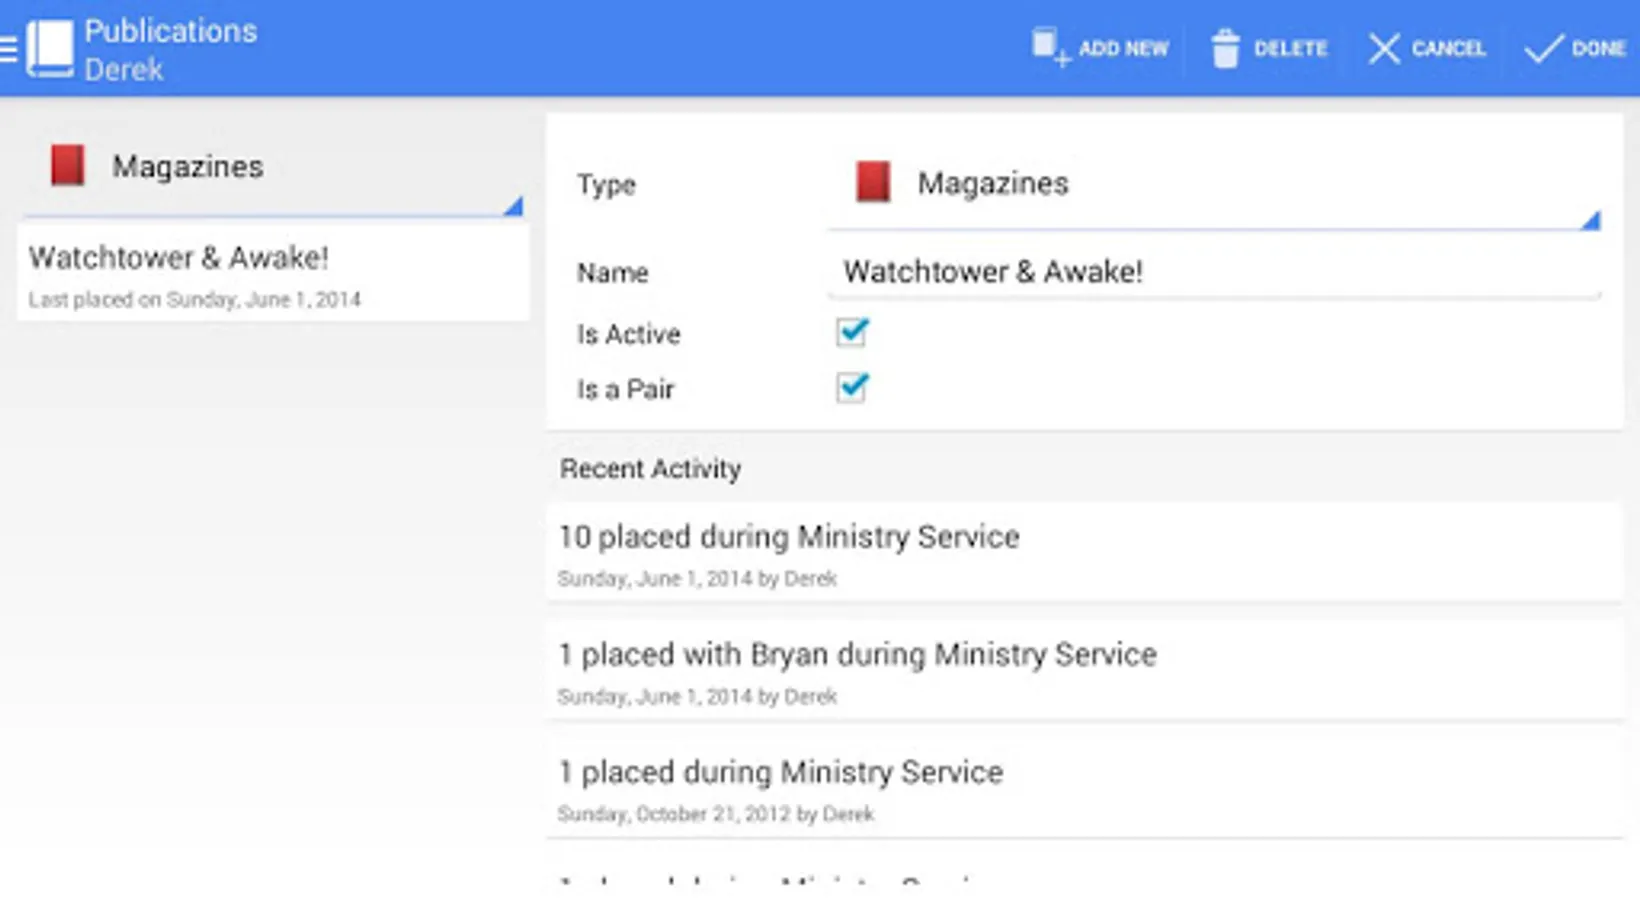Click the Delete trash can icon
The image size is (1640, 900).
(1225, 48)
